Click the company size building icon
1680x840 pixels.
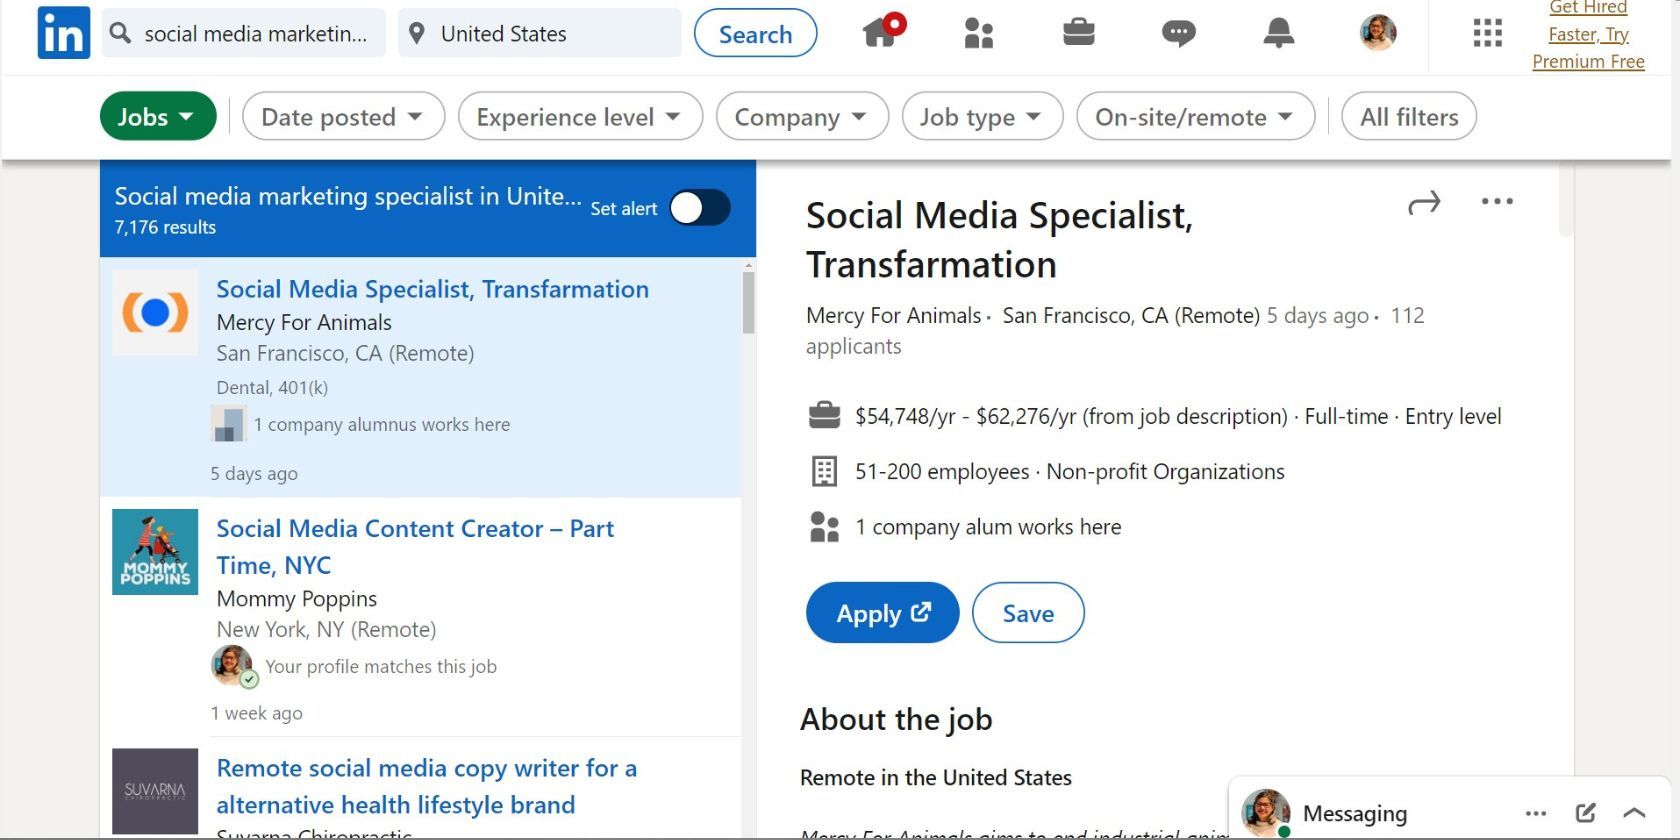(824, 471)
